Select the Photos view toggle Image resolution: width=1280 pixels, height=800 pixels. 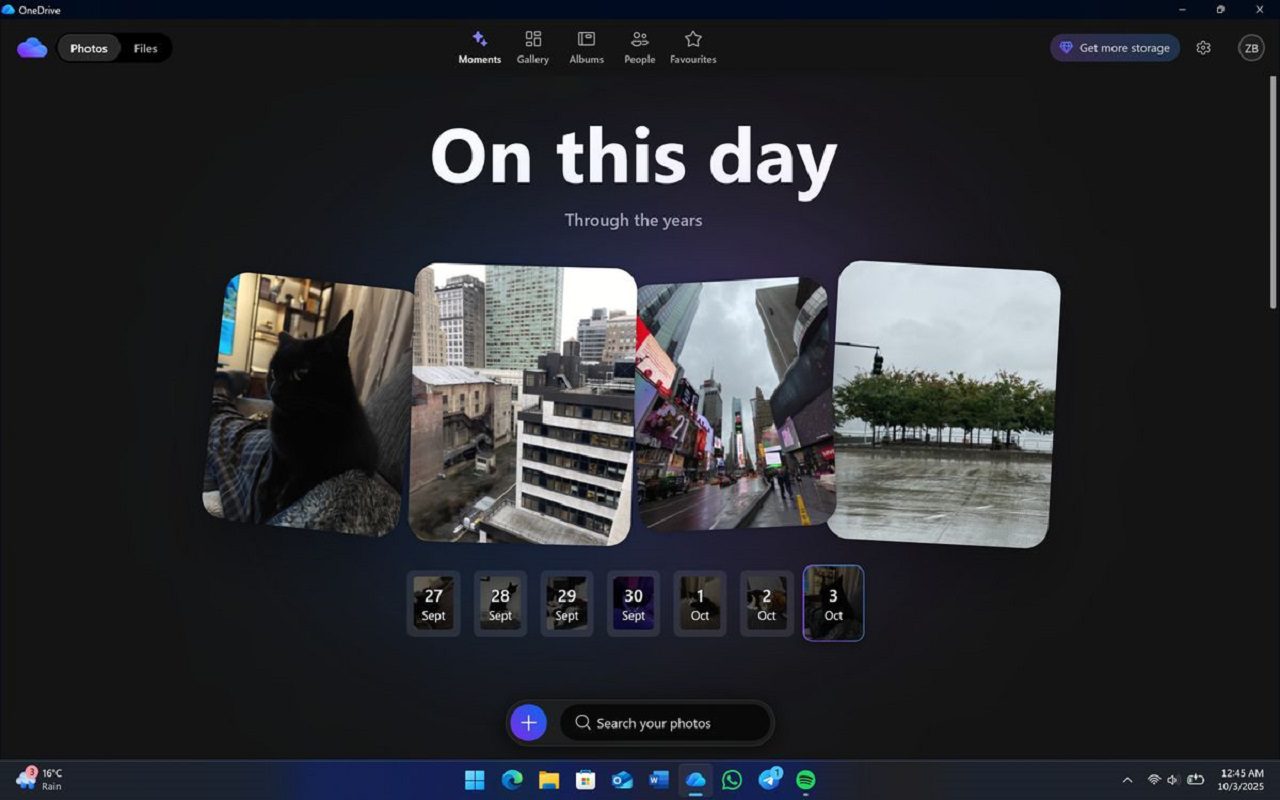(x=89, y=48)
